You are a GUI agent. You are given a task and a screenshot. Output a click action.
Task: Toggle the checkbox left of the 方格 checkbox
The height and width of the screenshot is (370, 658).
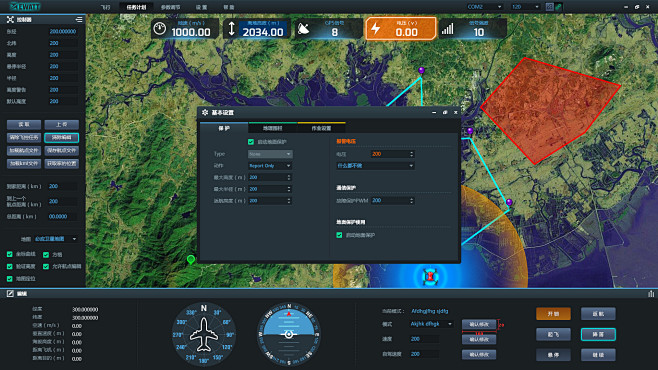pyautogui.click(x=10, y=254)
